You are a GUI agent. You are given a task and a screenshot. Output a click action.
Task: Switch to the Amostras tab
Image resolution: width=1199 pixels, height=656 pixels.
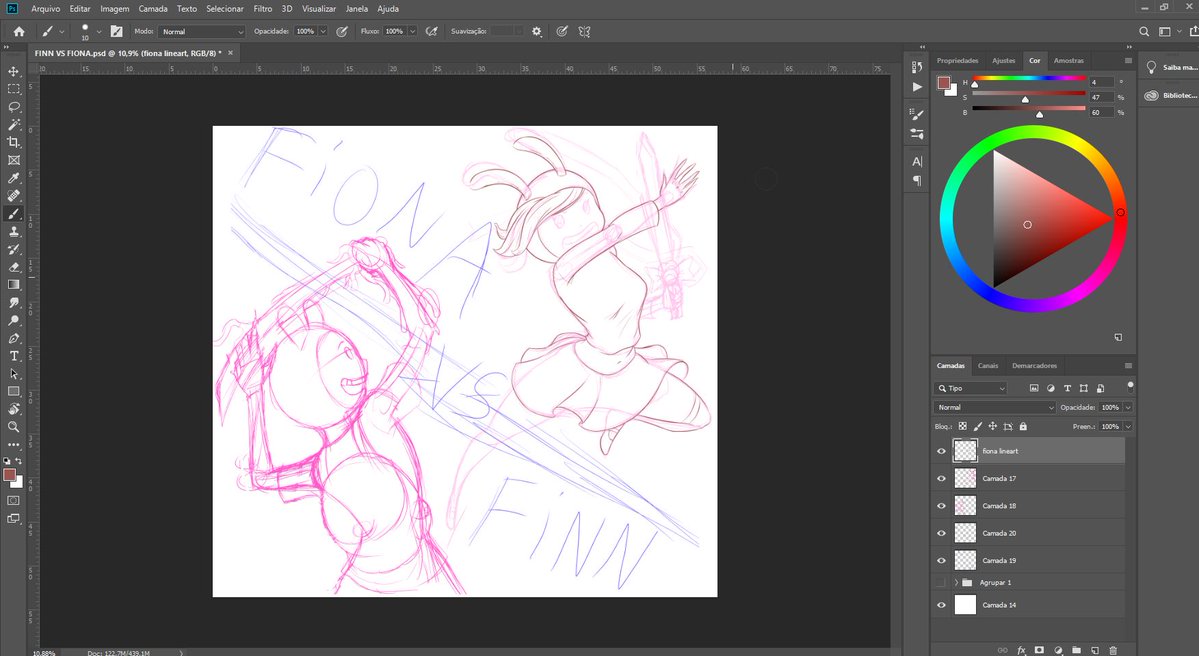coord(1068,60)
